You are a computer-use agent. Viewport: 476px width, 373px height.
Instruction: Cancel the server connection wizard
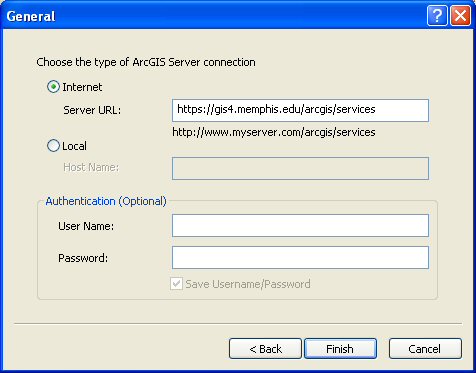pos(425,349)
